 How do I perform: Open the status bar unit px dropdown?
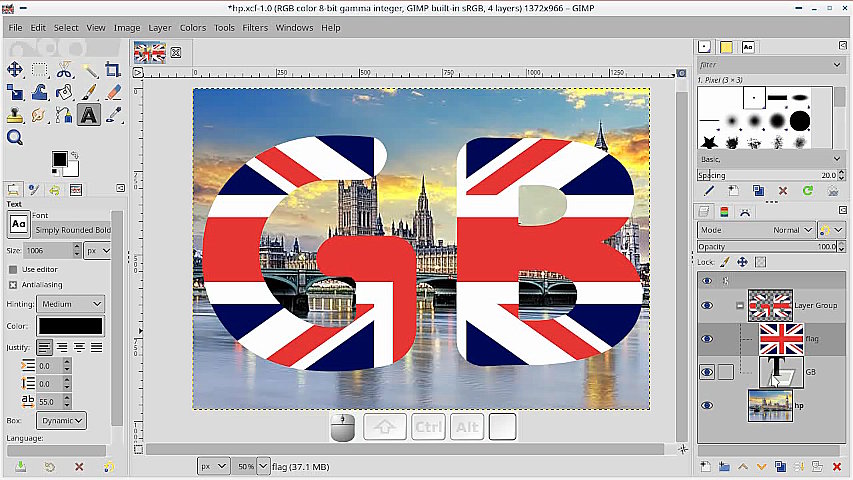coord(213,466)
